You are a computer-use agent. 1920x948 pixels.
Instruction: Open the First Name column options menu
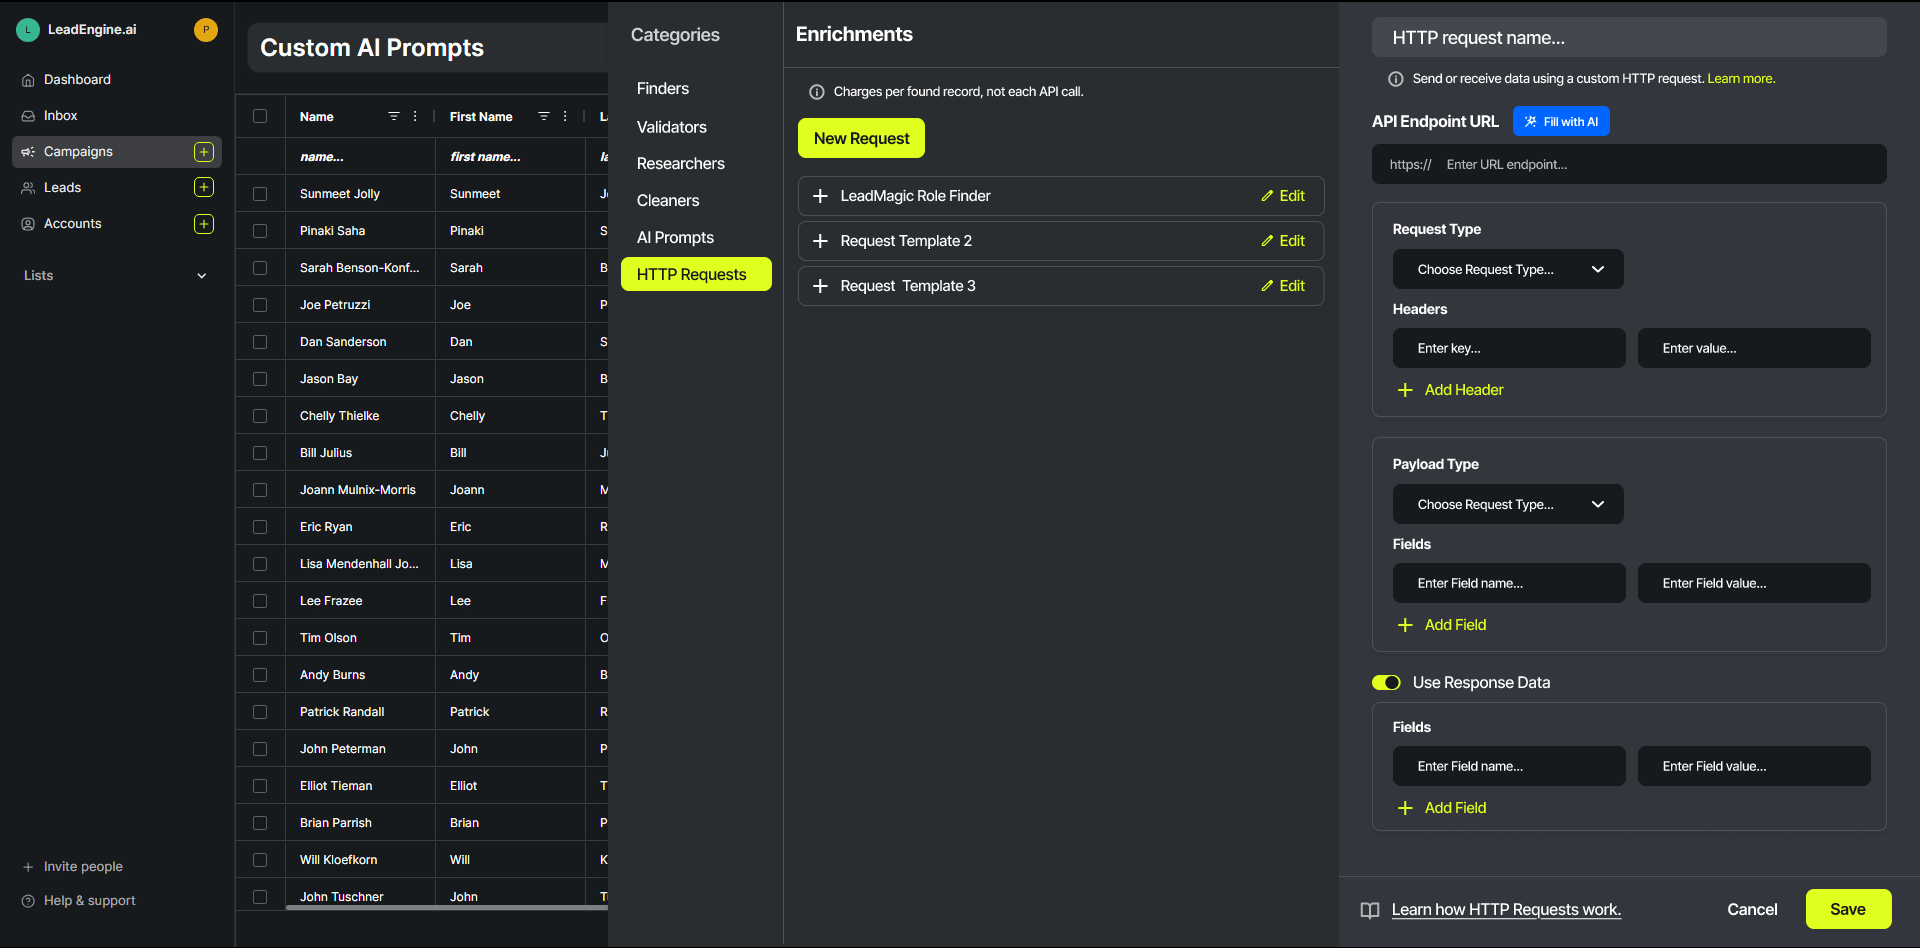click(565, 116)
